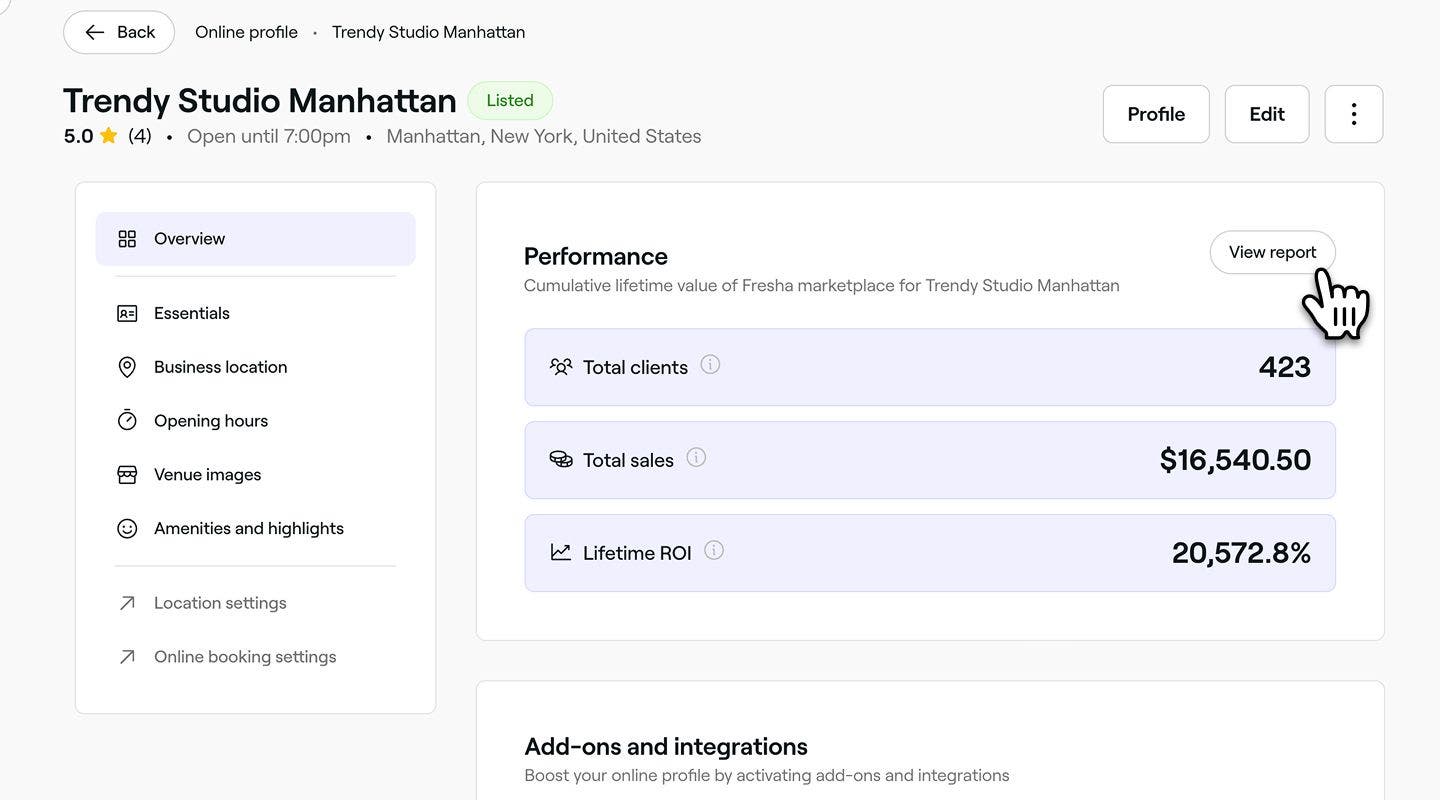Click the 5.0 rating score

point(78,136)
